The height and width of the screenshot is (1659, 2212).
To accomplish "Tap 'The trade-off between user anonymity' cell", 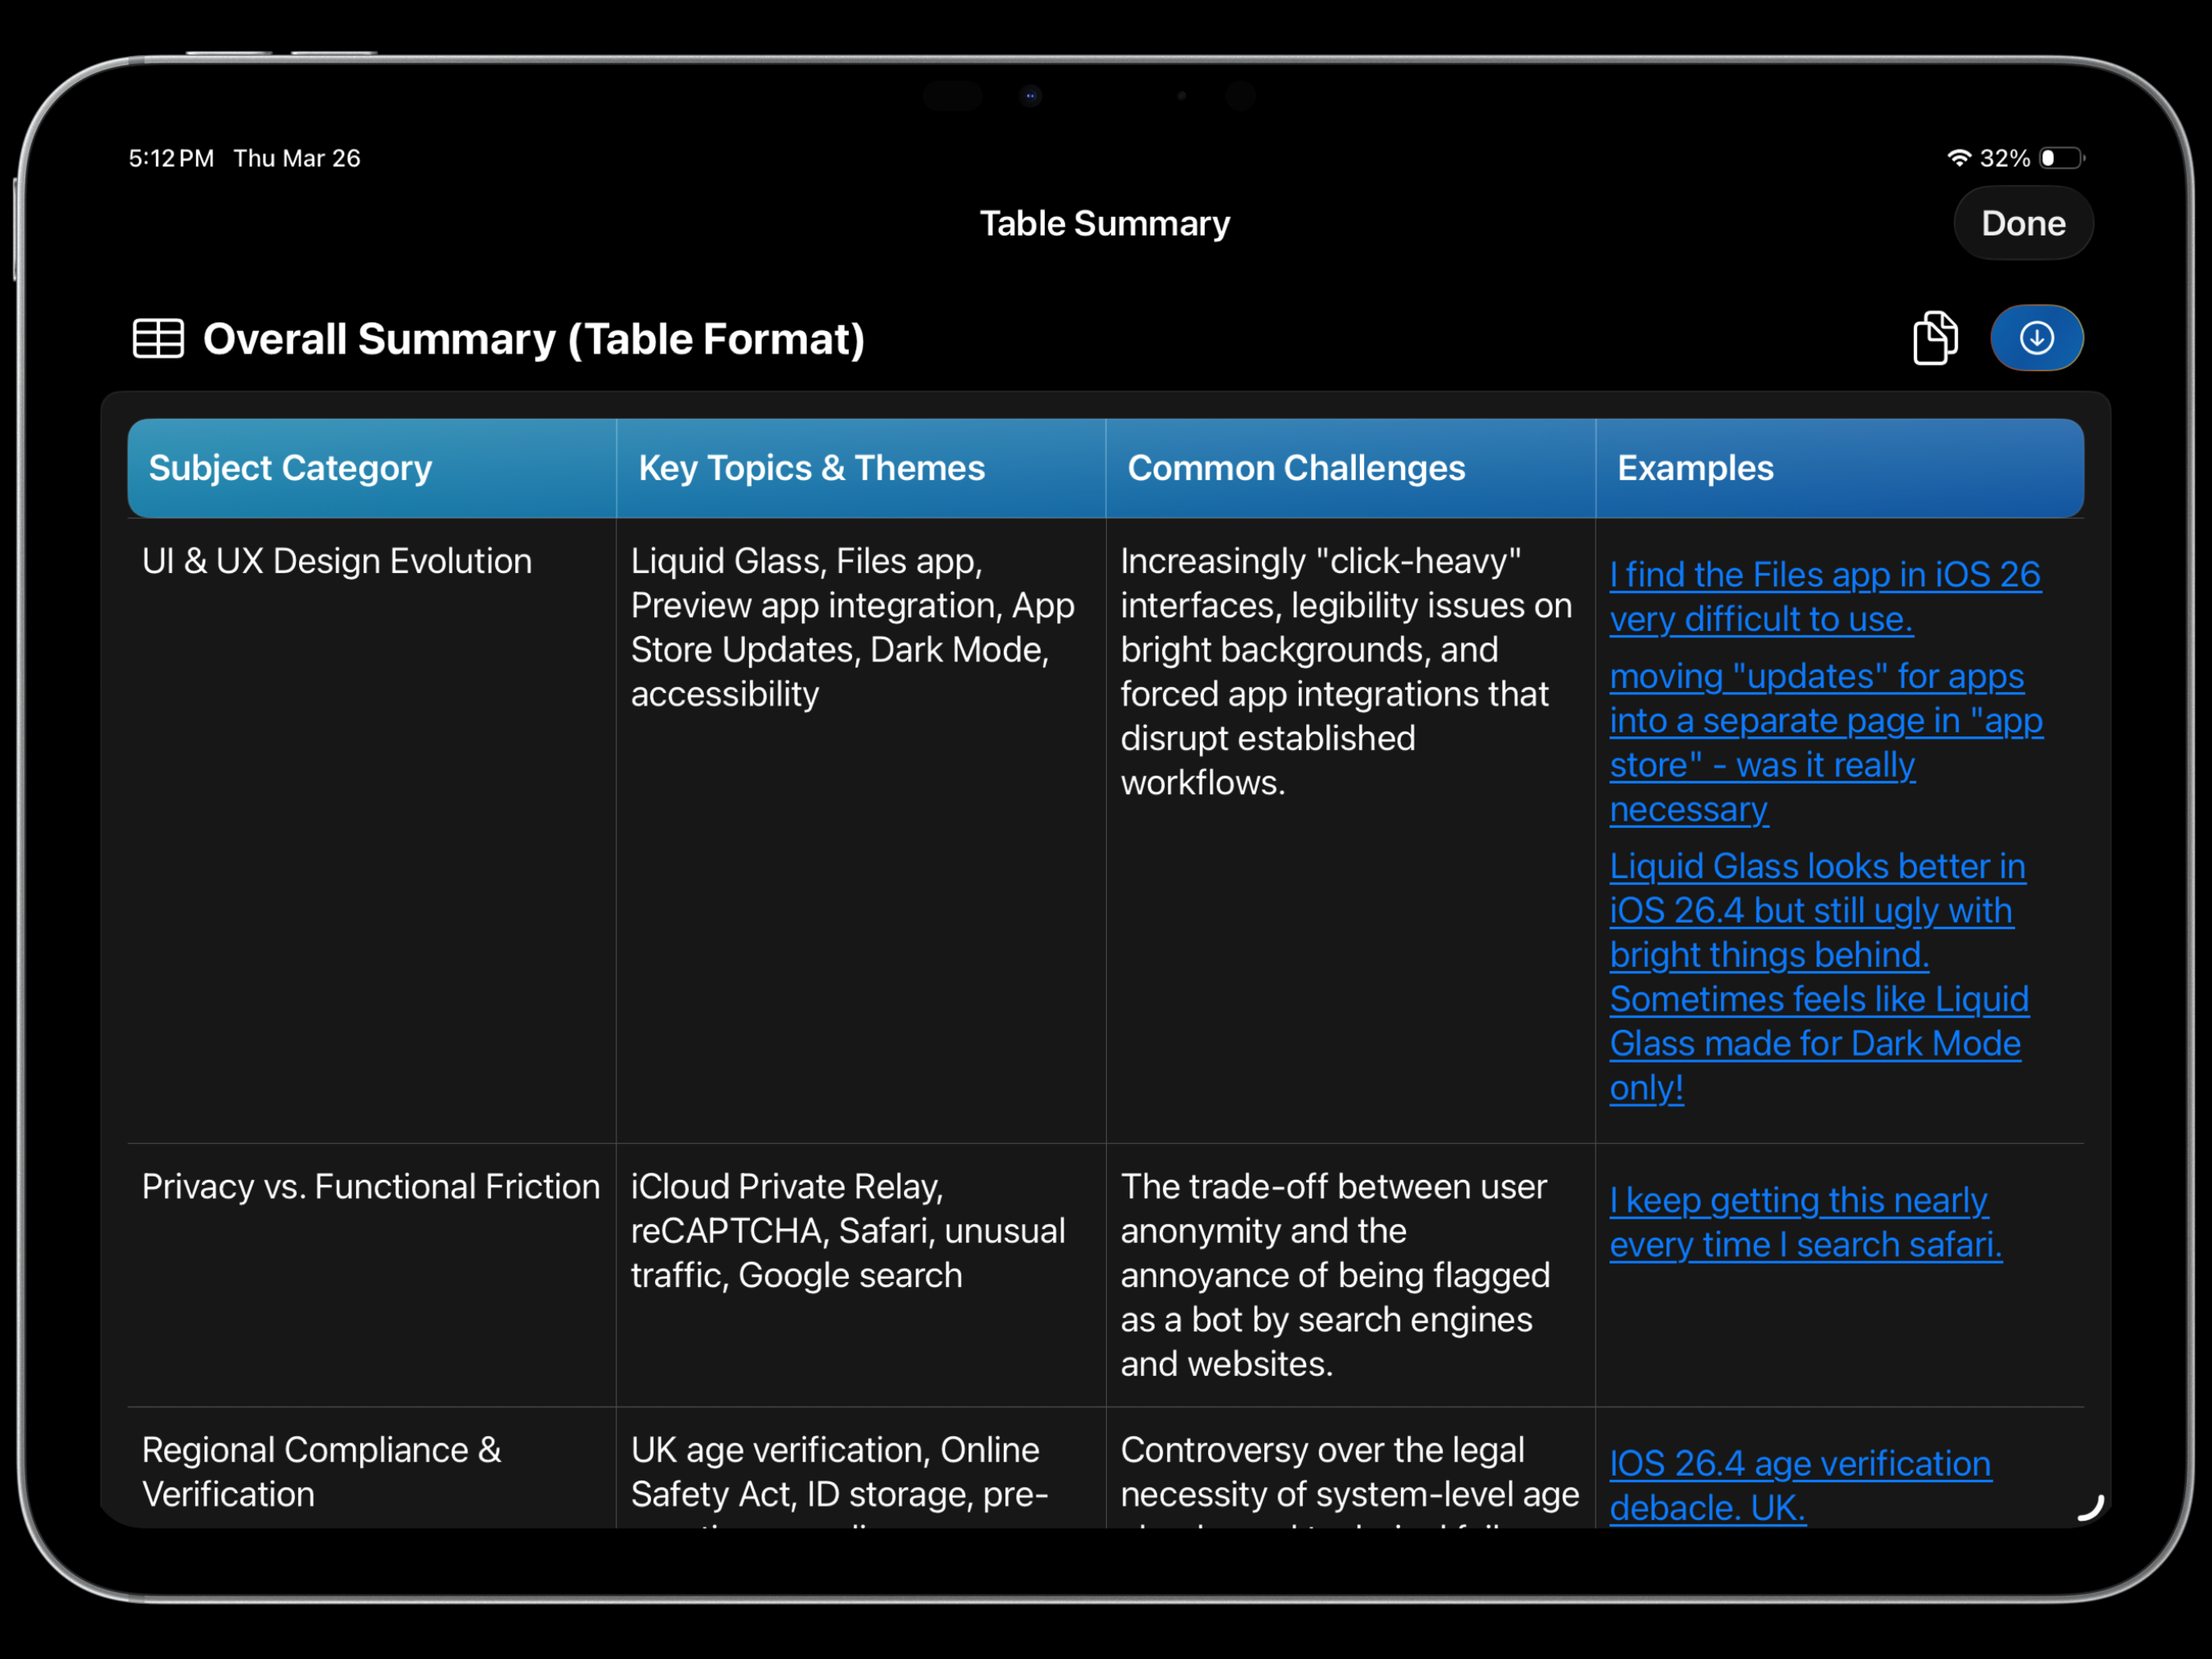I will coord(1350,1275).
